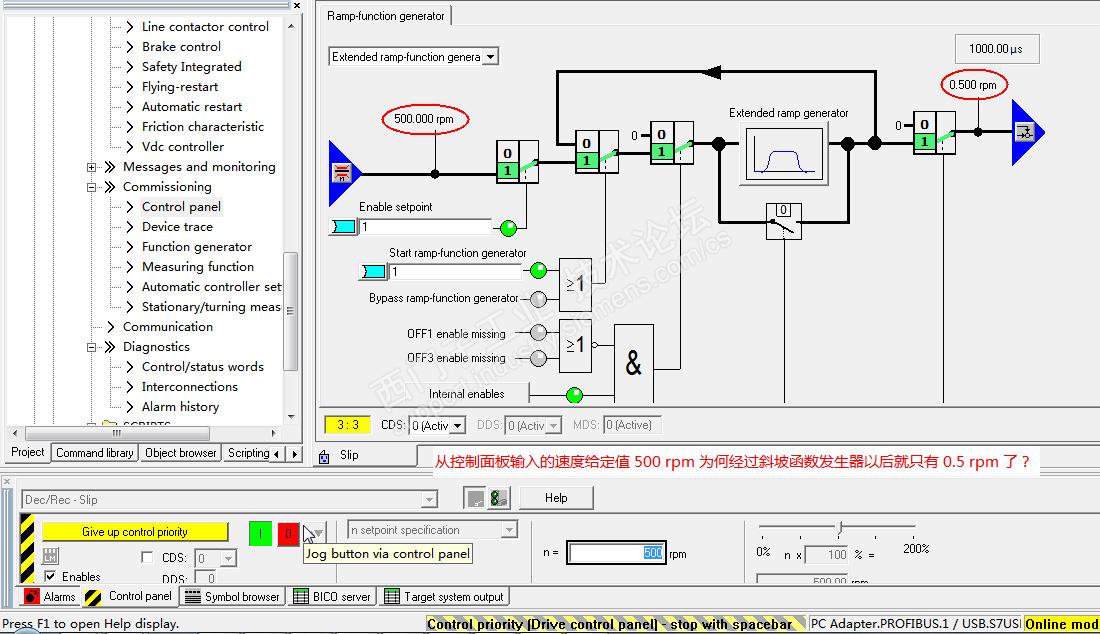Click the AND logic gate block
Viewport: 1100px width, 634px height.
(x=633, y=363)
